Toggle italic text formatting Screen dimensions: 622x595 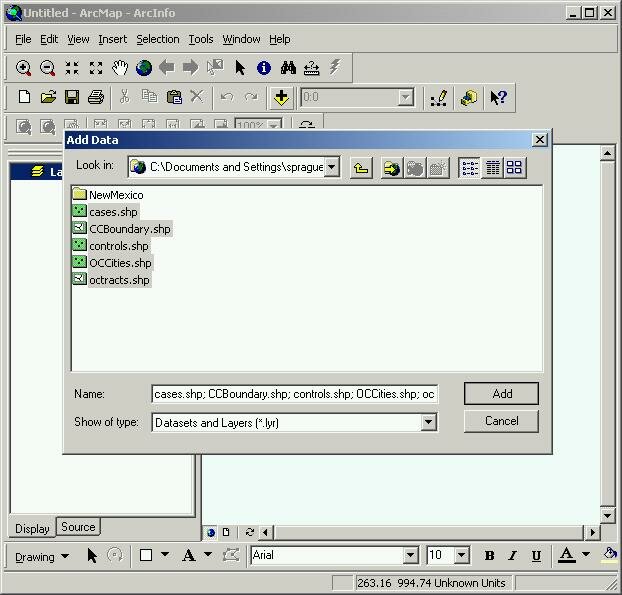(513, 555)
